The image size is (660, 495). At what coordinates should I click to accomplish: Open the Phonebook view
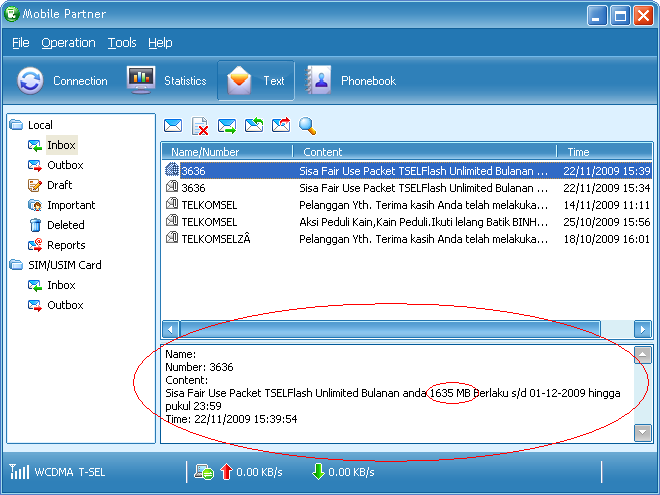click(x=350, y=80)
